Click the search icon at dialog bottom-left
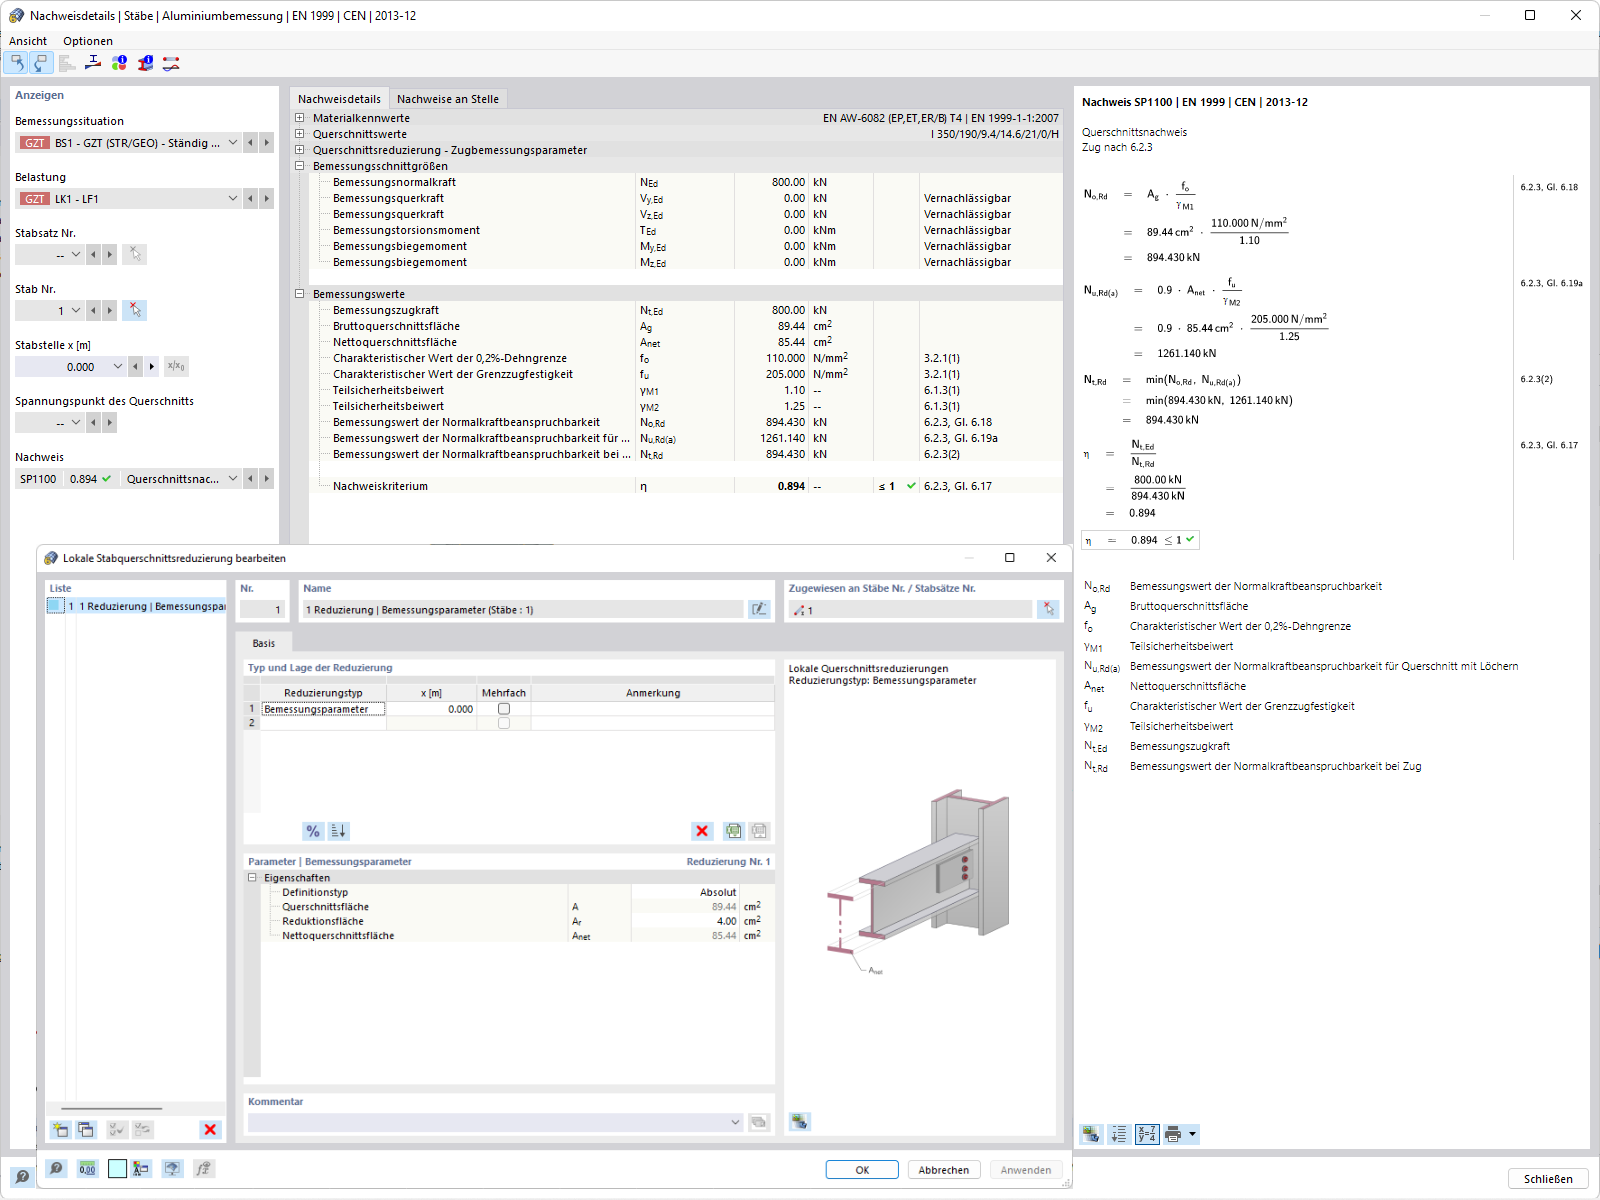The image size is (1600, 1200). pos(57,1168)
